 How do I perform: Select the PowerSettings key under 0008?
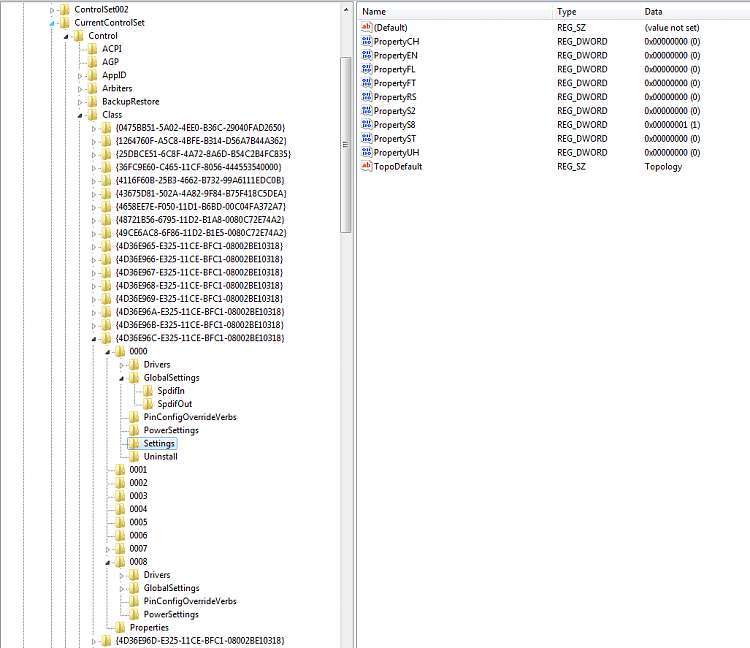(x=171, y=614)
